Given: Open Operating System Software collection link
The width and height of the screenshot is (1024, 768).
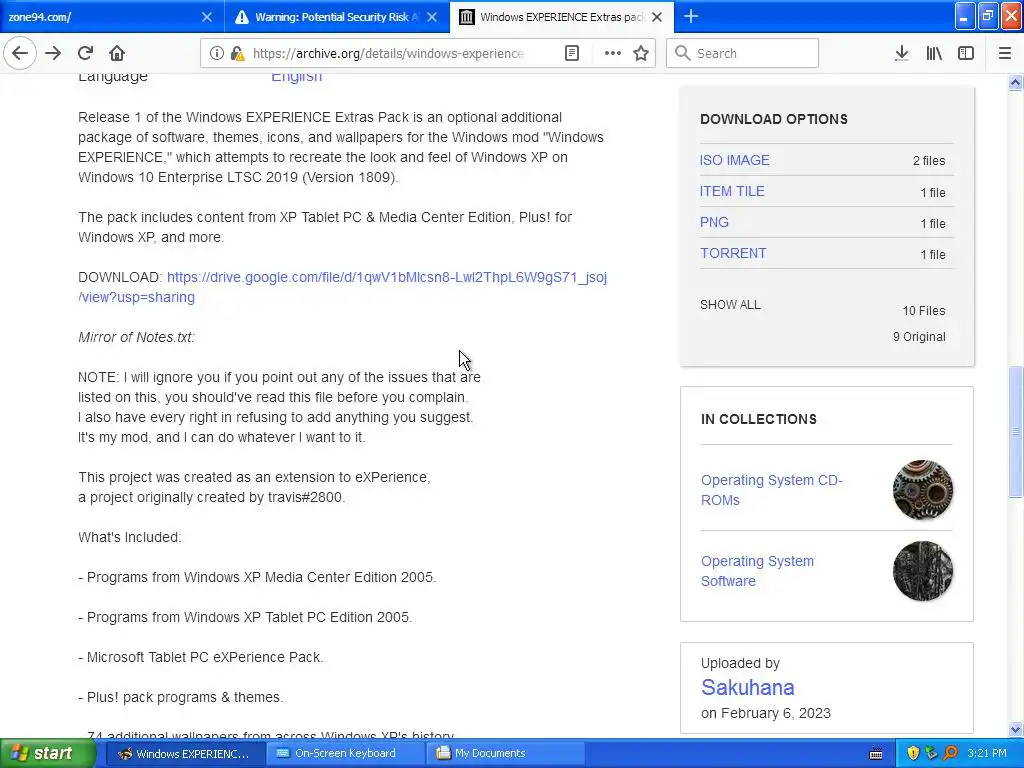Looking at the screenshot, I should [757, 571].
